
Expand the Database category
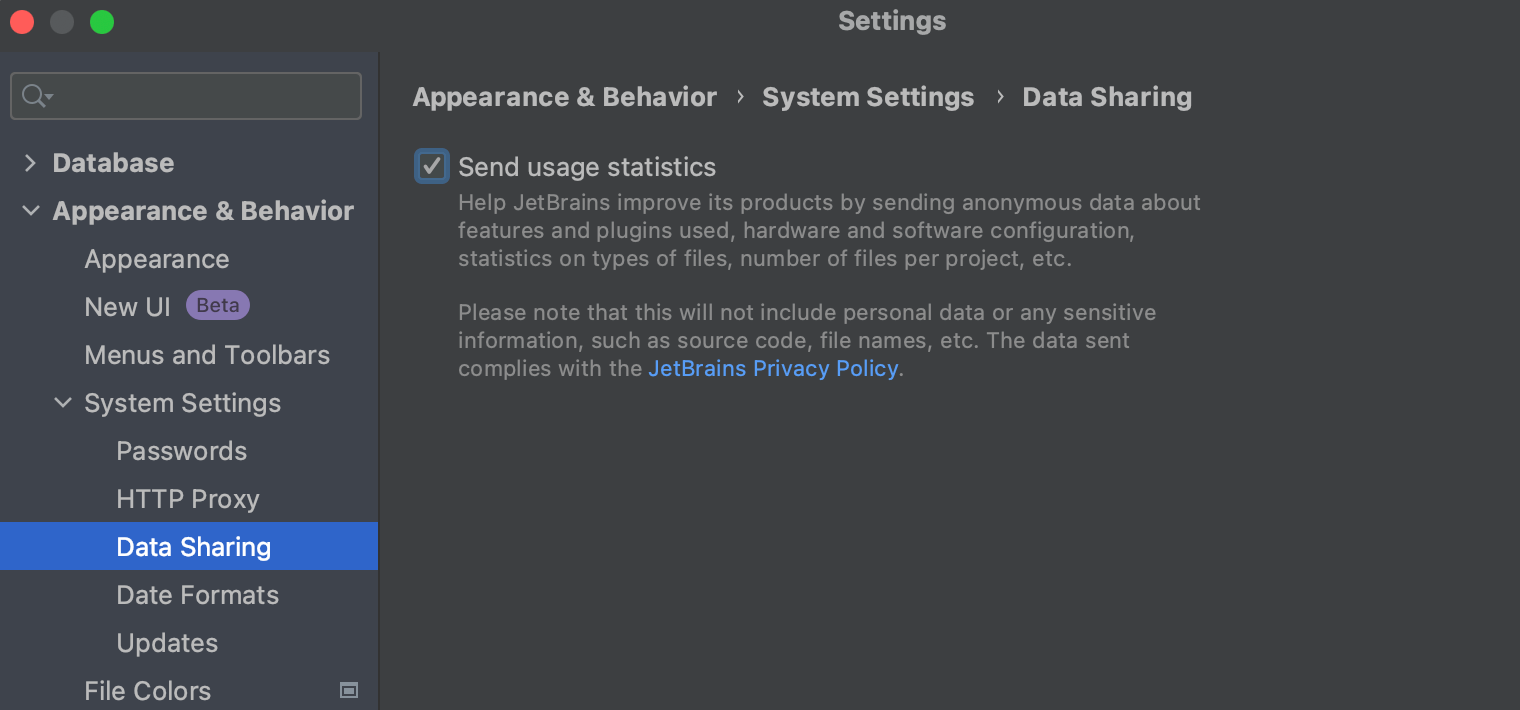click(x=30, y=162)
